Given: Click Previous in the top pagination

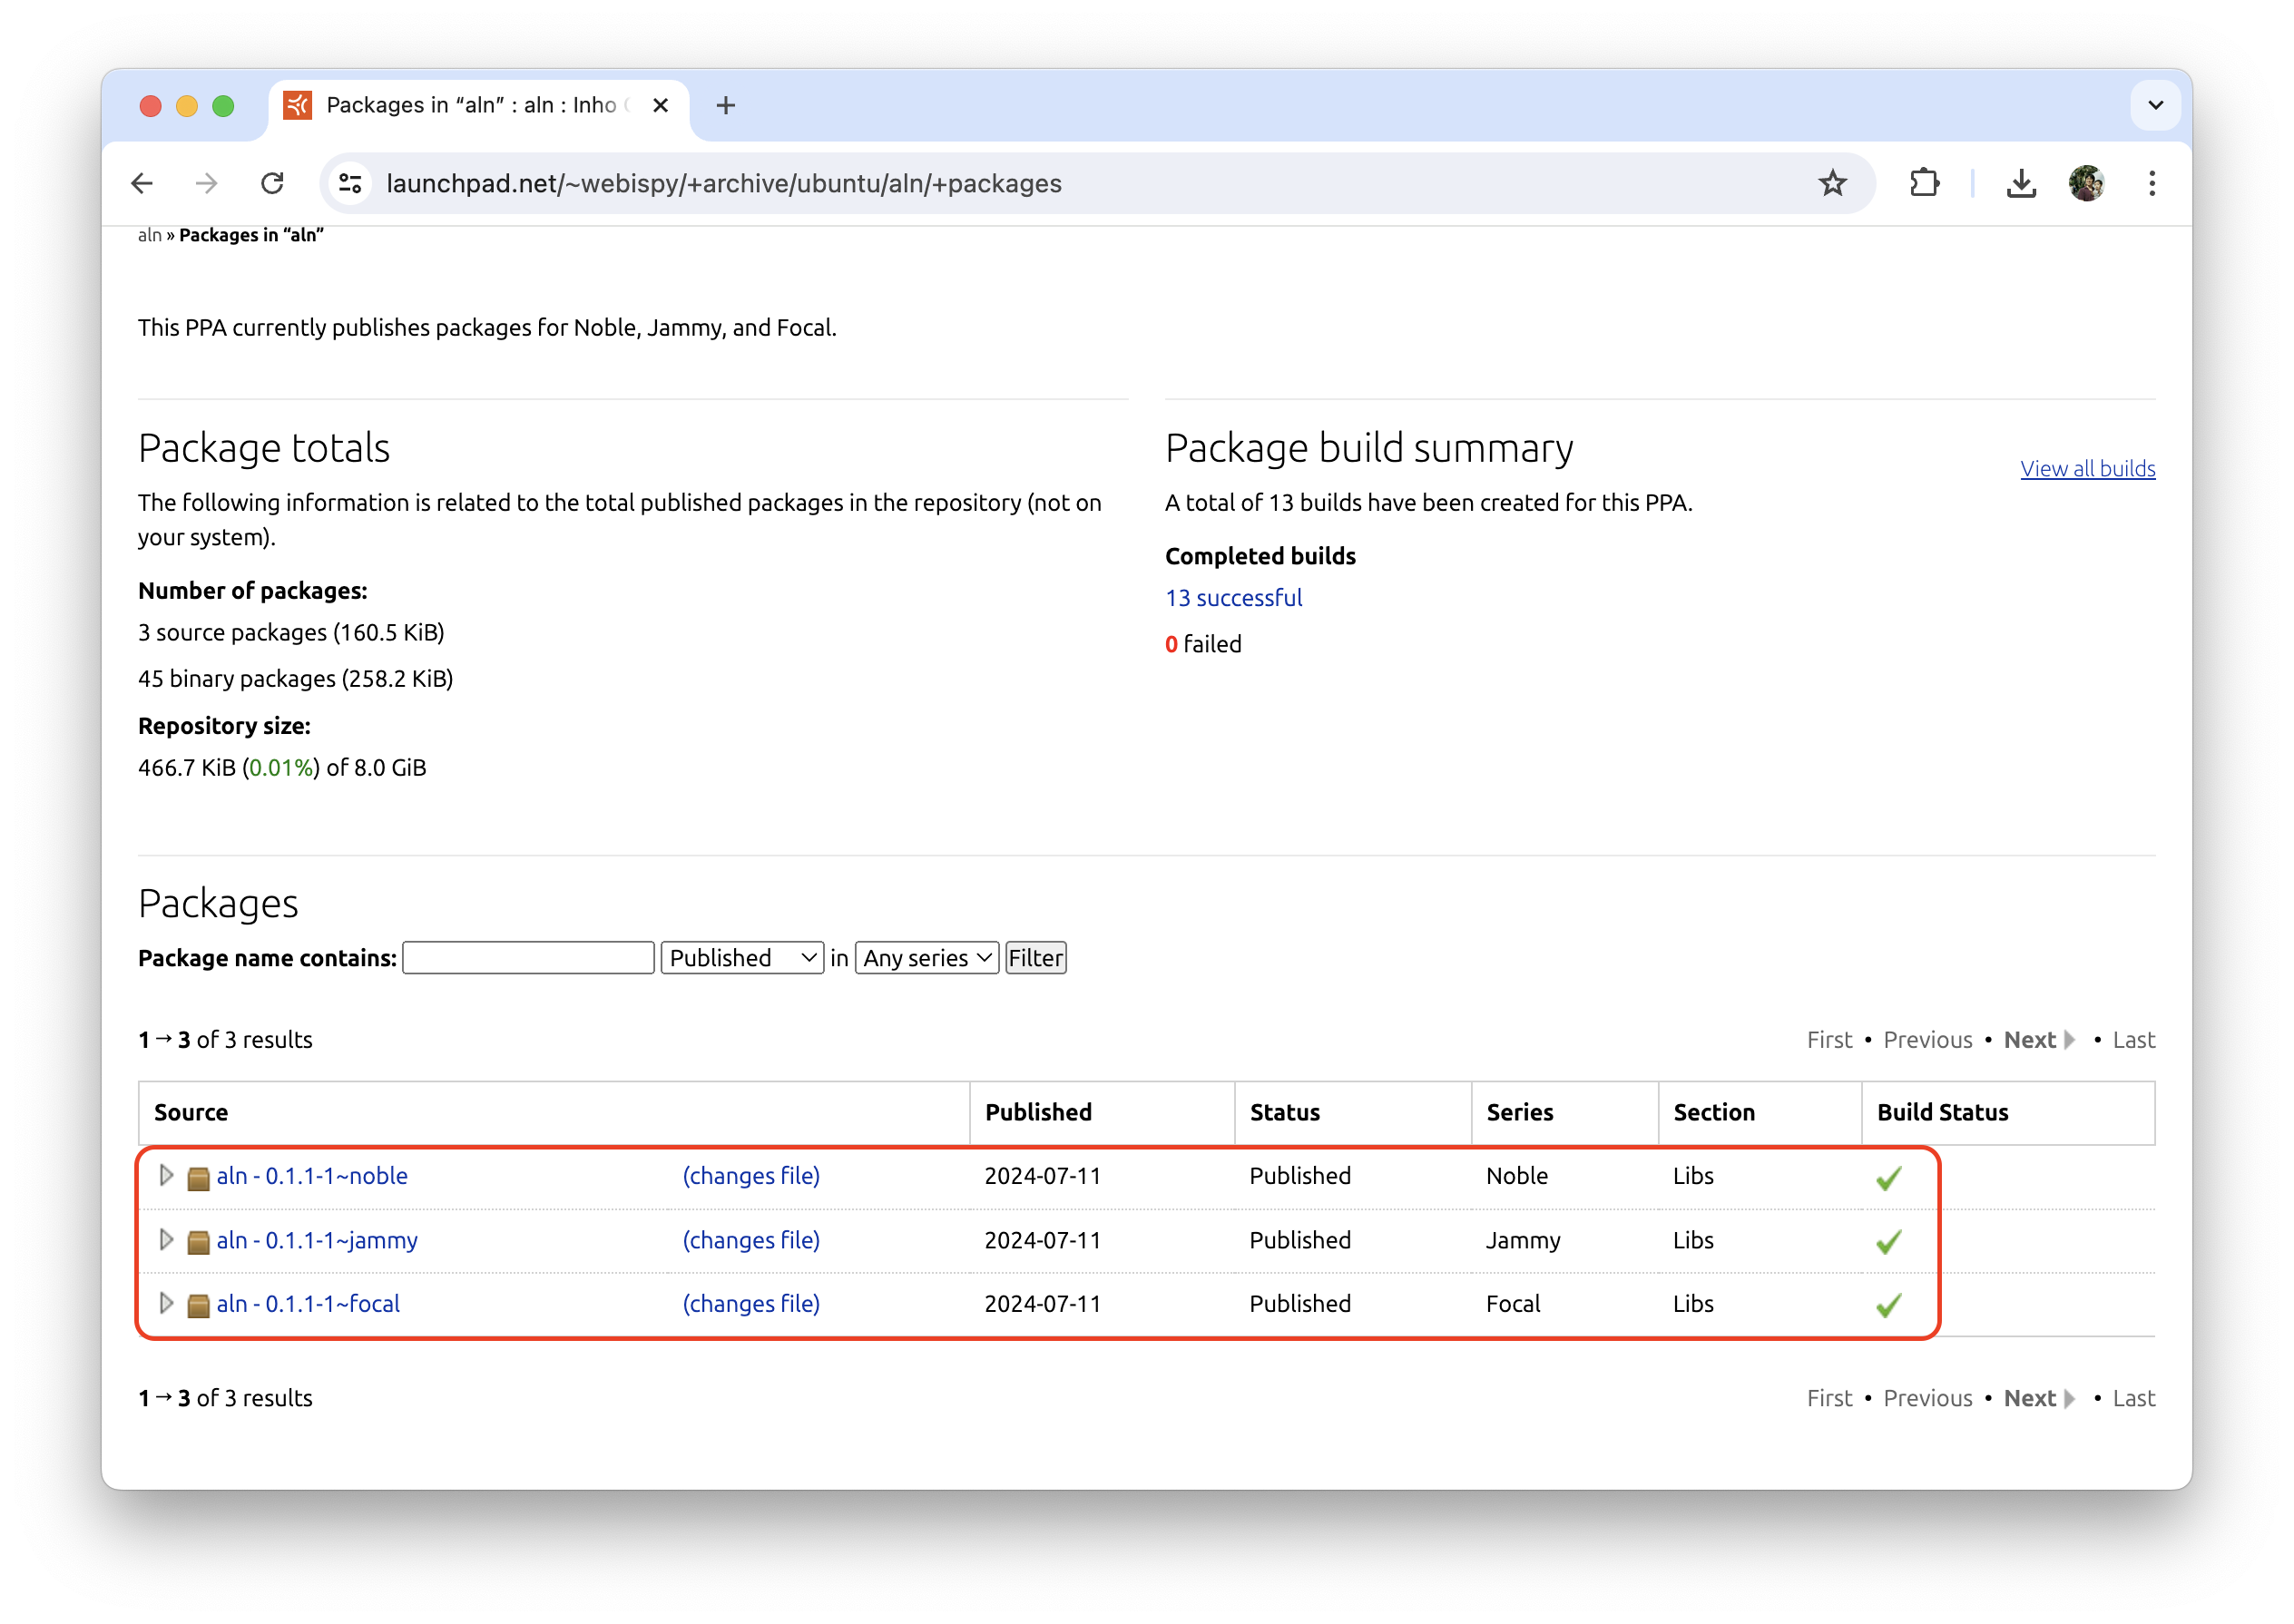Looking at the screenshot, I should [x=1927, y=1040].
